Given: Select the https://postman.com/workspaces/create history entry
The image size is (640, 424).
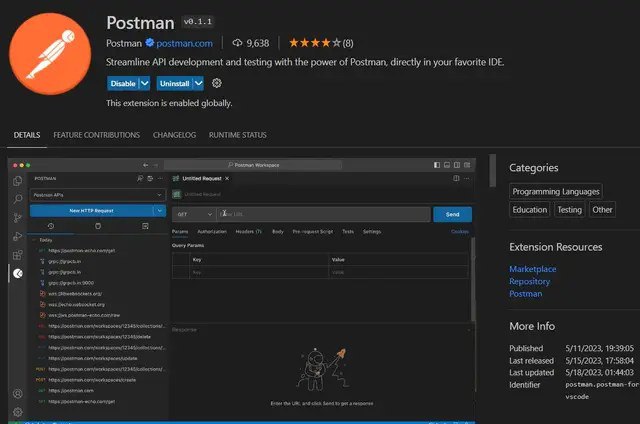Looking at the screenshot, I should [92, 380].
